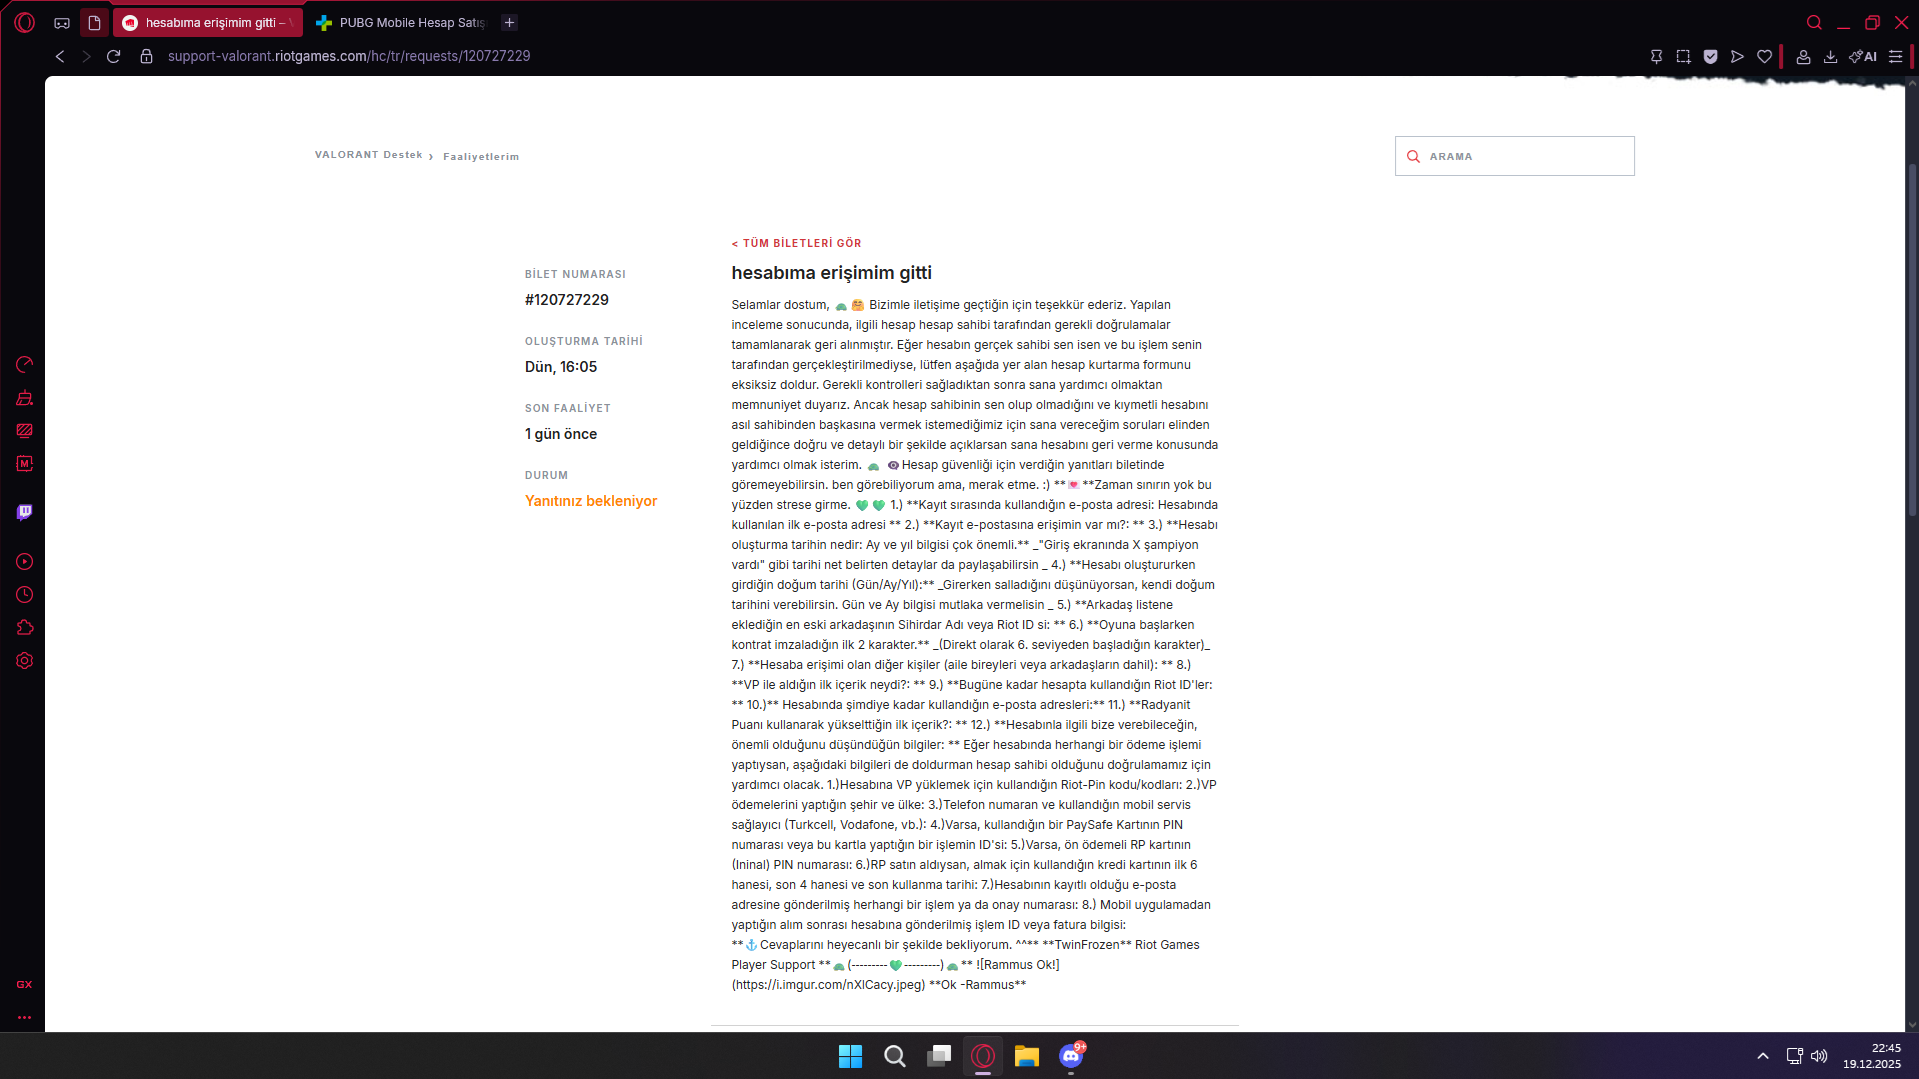Add page to bookmarks with heart

tap(1764, 56)
